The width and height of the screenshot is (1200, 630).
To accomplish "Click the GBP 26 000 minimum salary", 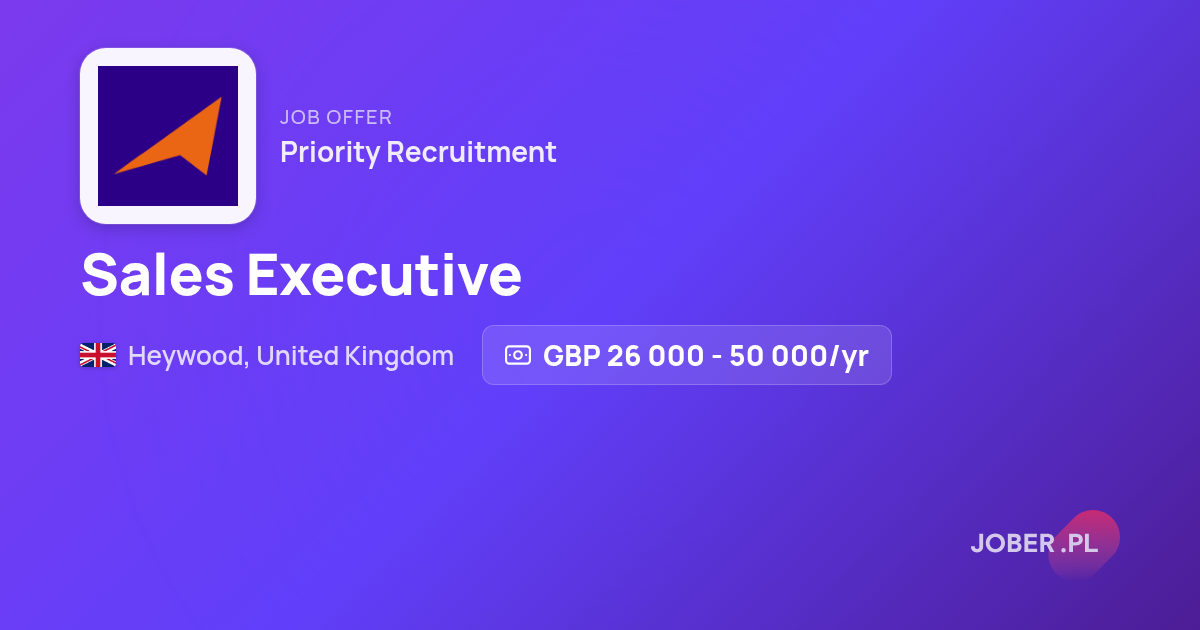I will (x=623, y=355).
